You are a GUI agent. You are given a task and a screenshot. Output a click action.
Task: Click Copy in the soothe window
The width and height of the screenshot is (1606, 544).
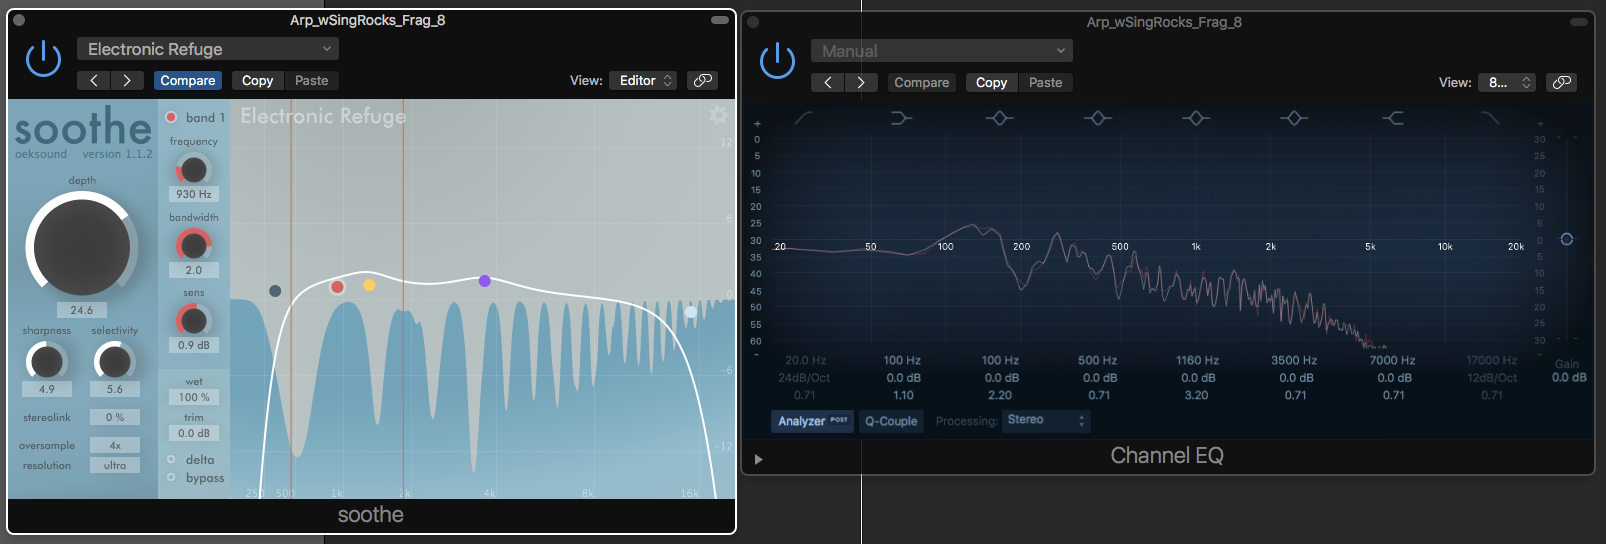(257, 80)
